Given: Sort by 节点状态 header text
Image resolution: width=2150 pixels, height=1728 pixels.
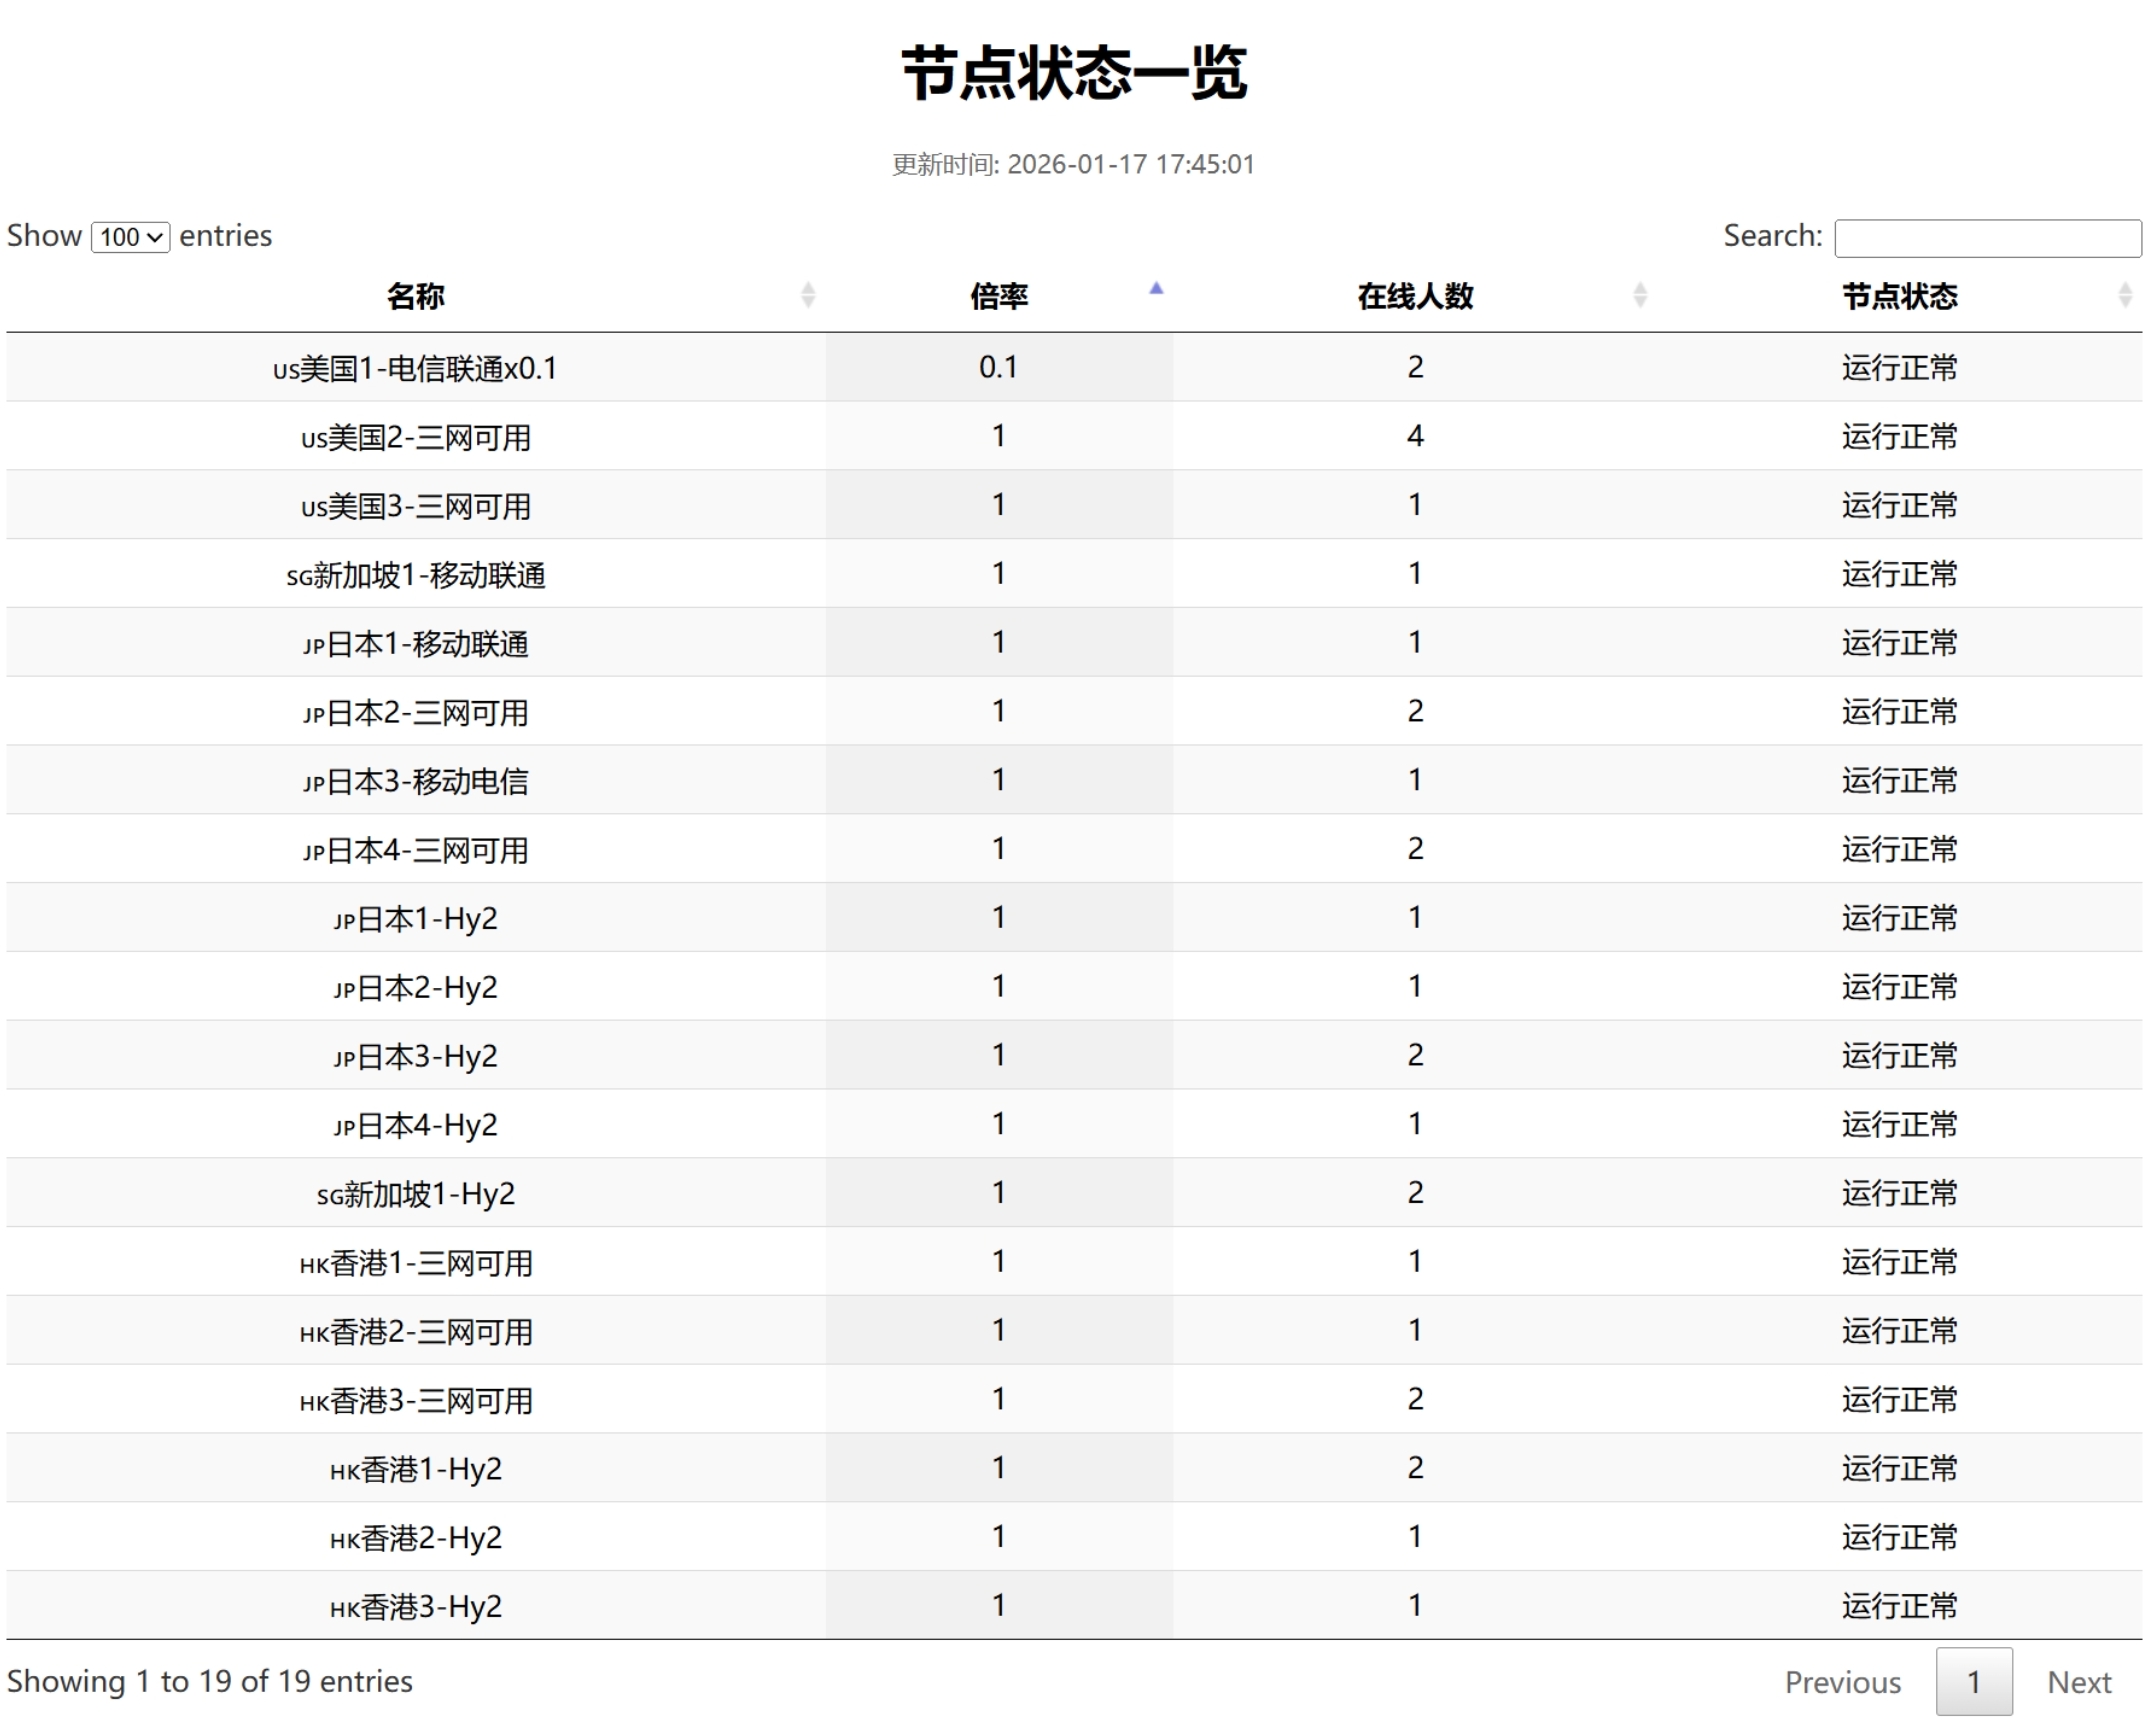Looking at the screenshot, I should pyautogui.click(x=1899, y=296).
